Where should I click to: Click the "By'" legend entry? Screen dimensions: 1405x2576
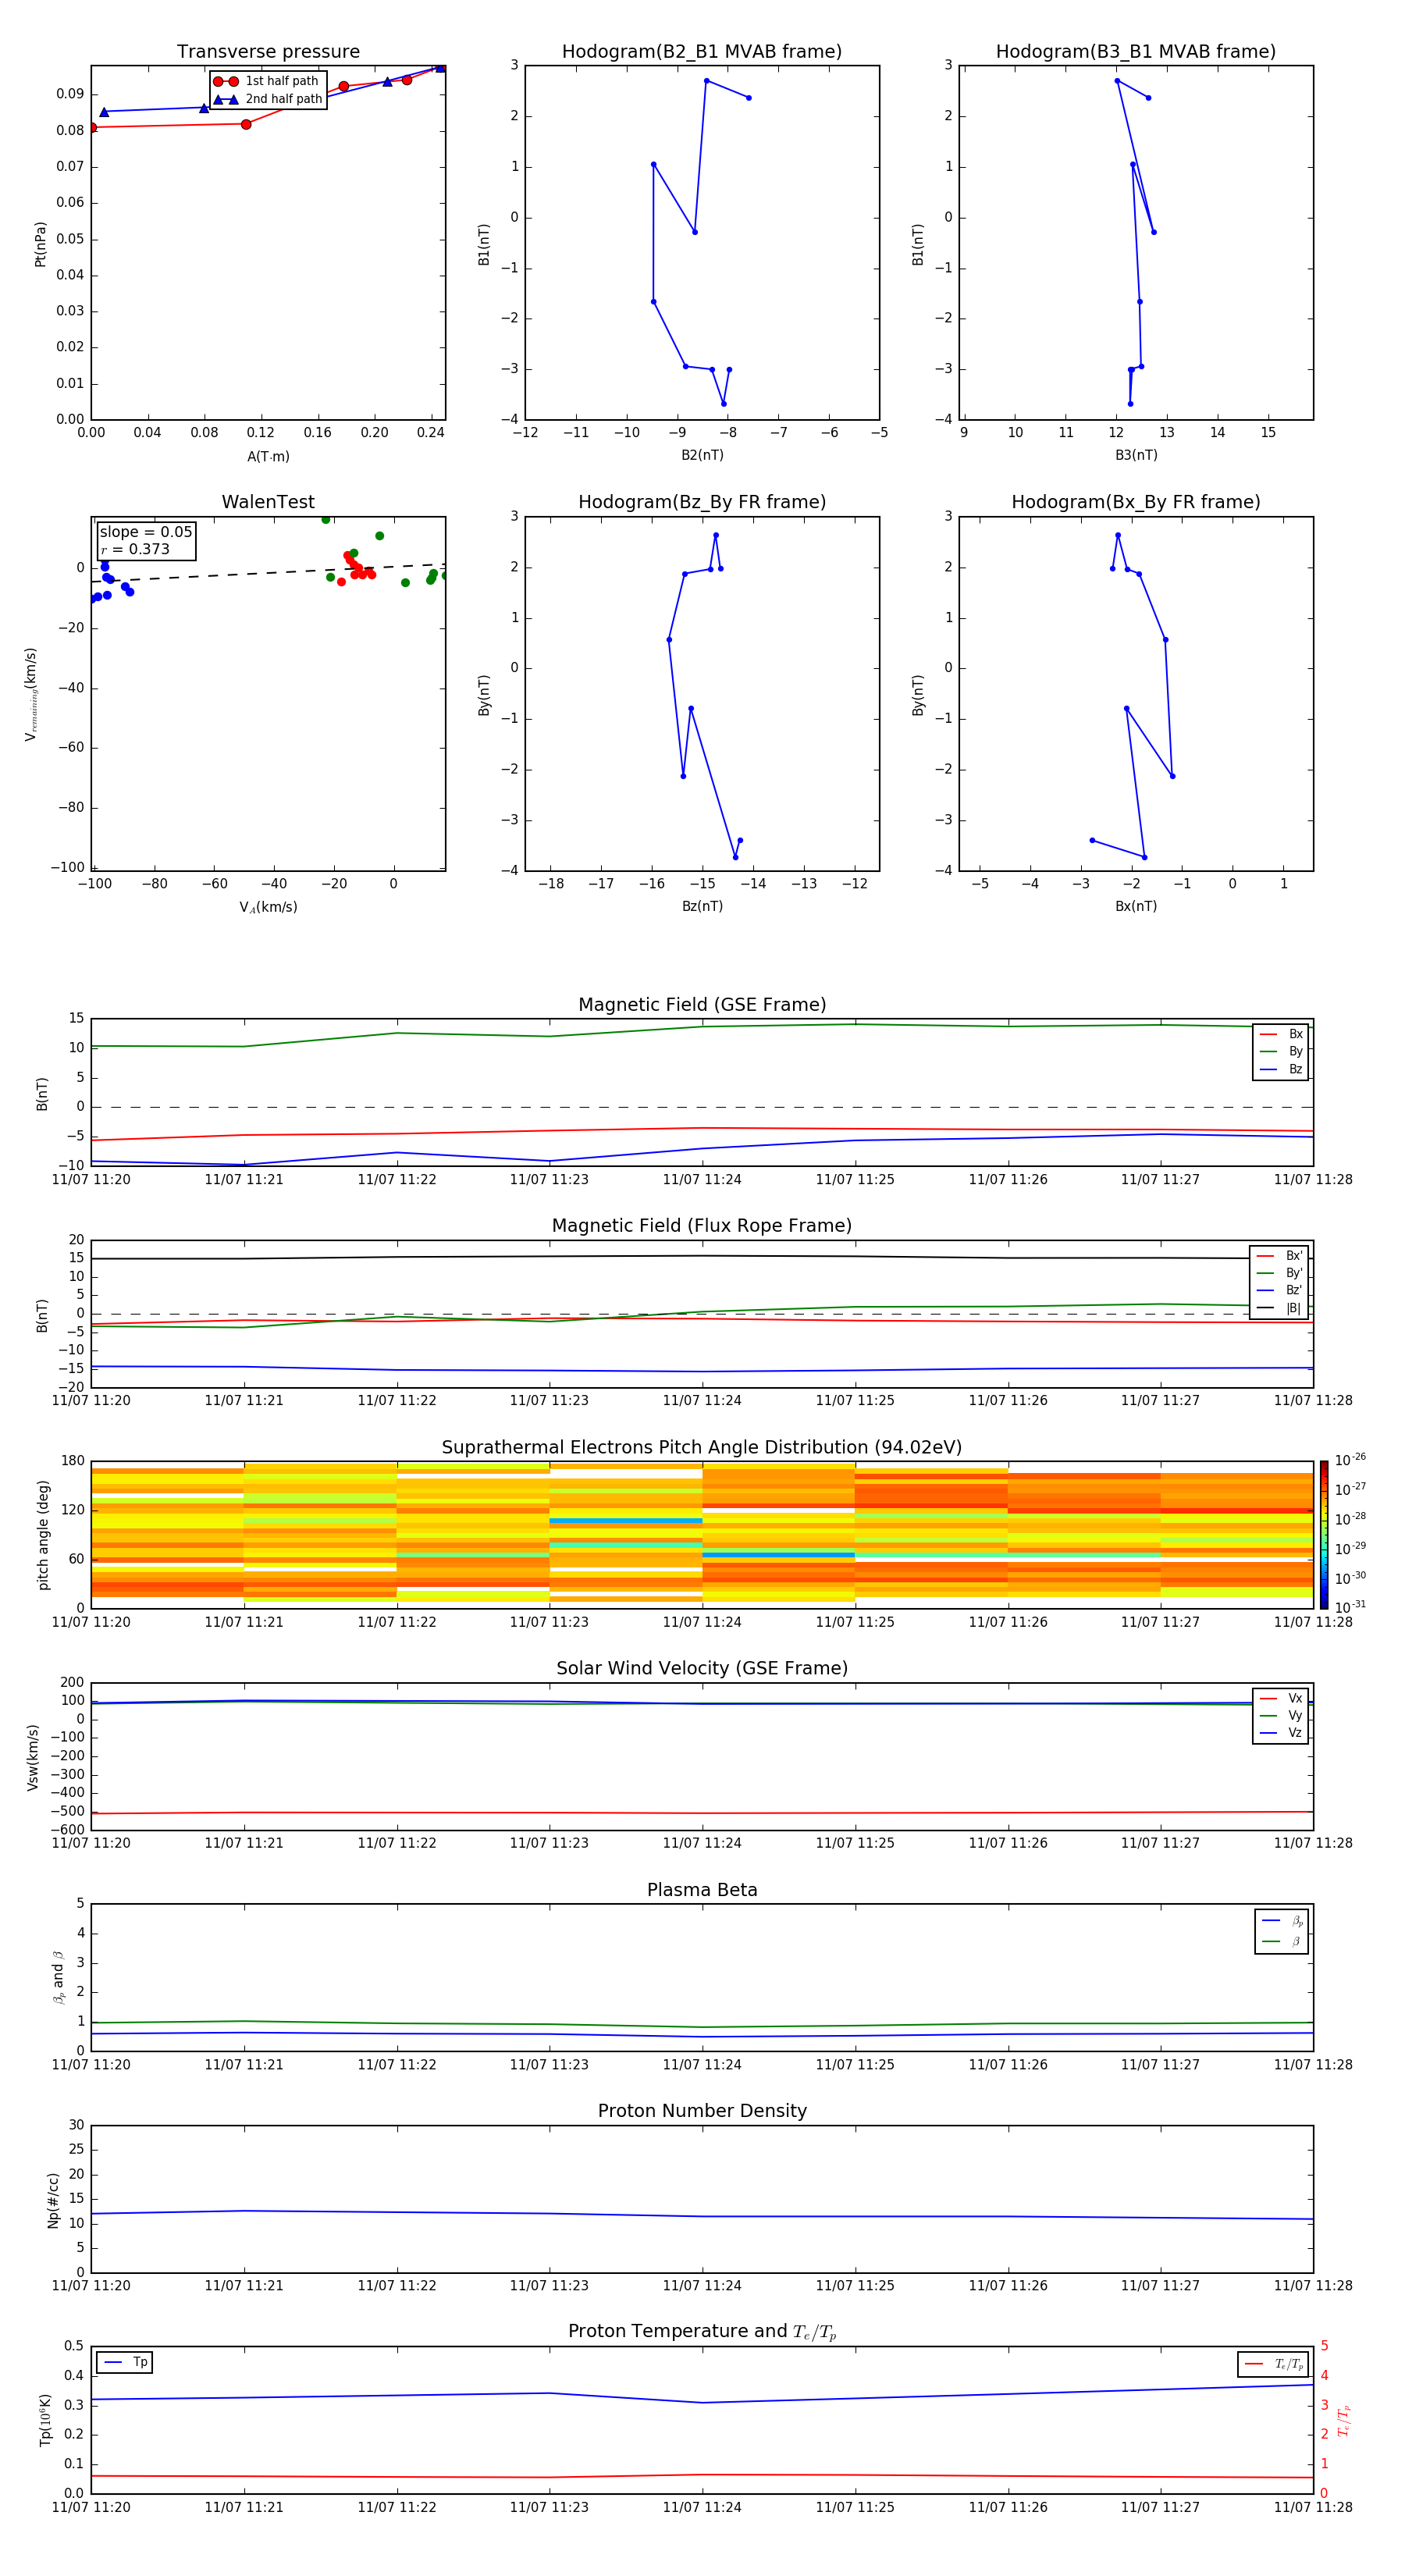pos(1280,1273)
